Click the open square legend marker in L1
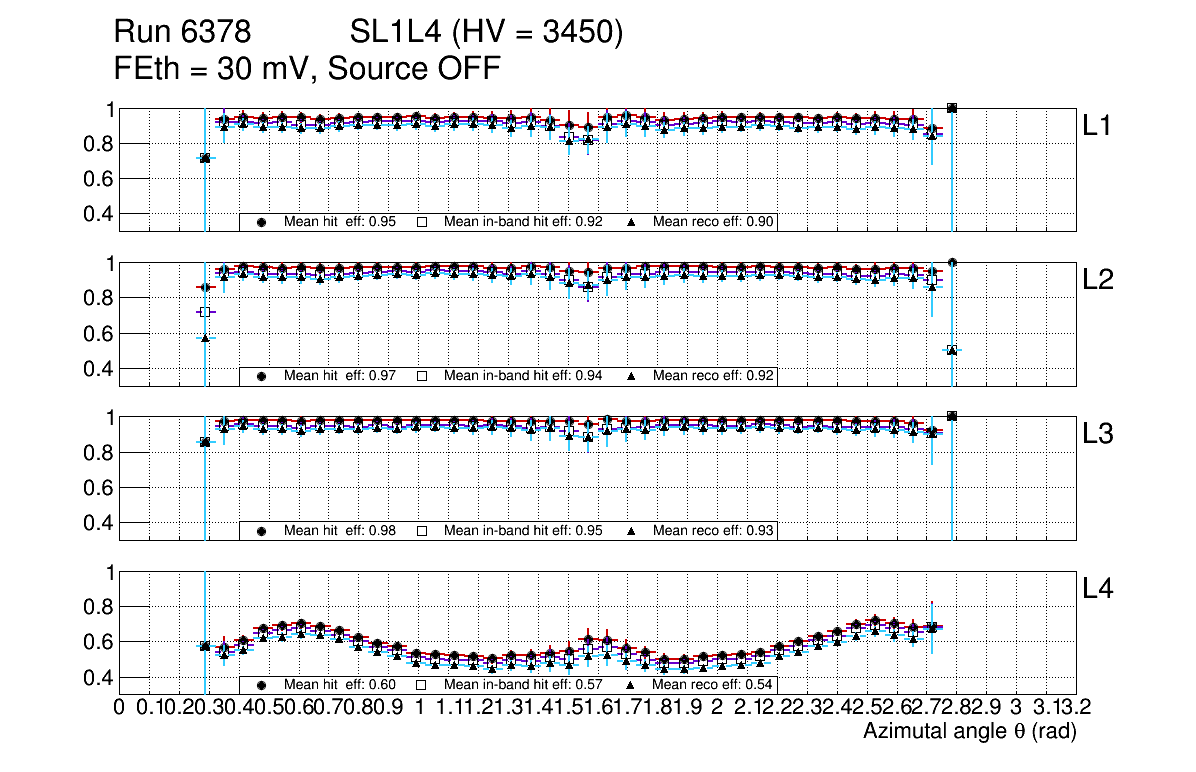This screenshot has height=772, width=1196. click(x=422, y=222)
